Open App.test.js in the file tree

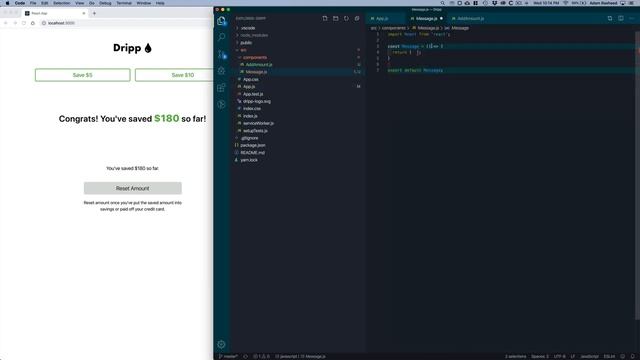click(x=253, y=94)
